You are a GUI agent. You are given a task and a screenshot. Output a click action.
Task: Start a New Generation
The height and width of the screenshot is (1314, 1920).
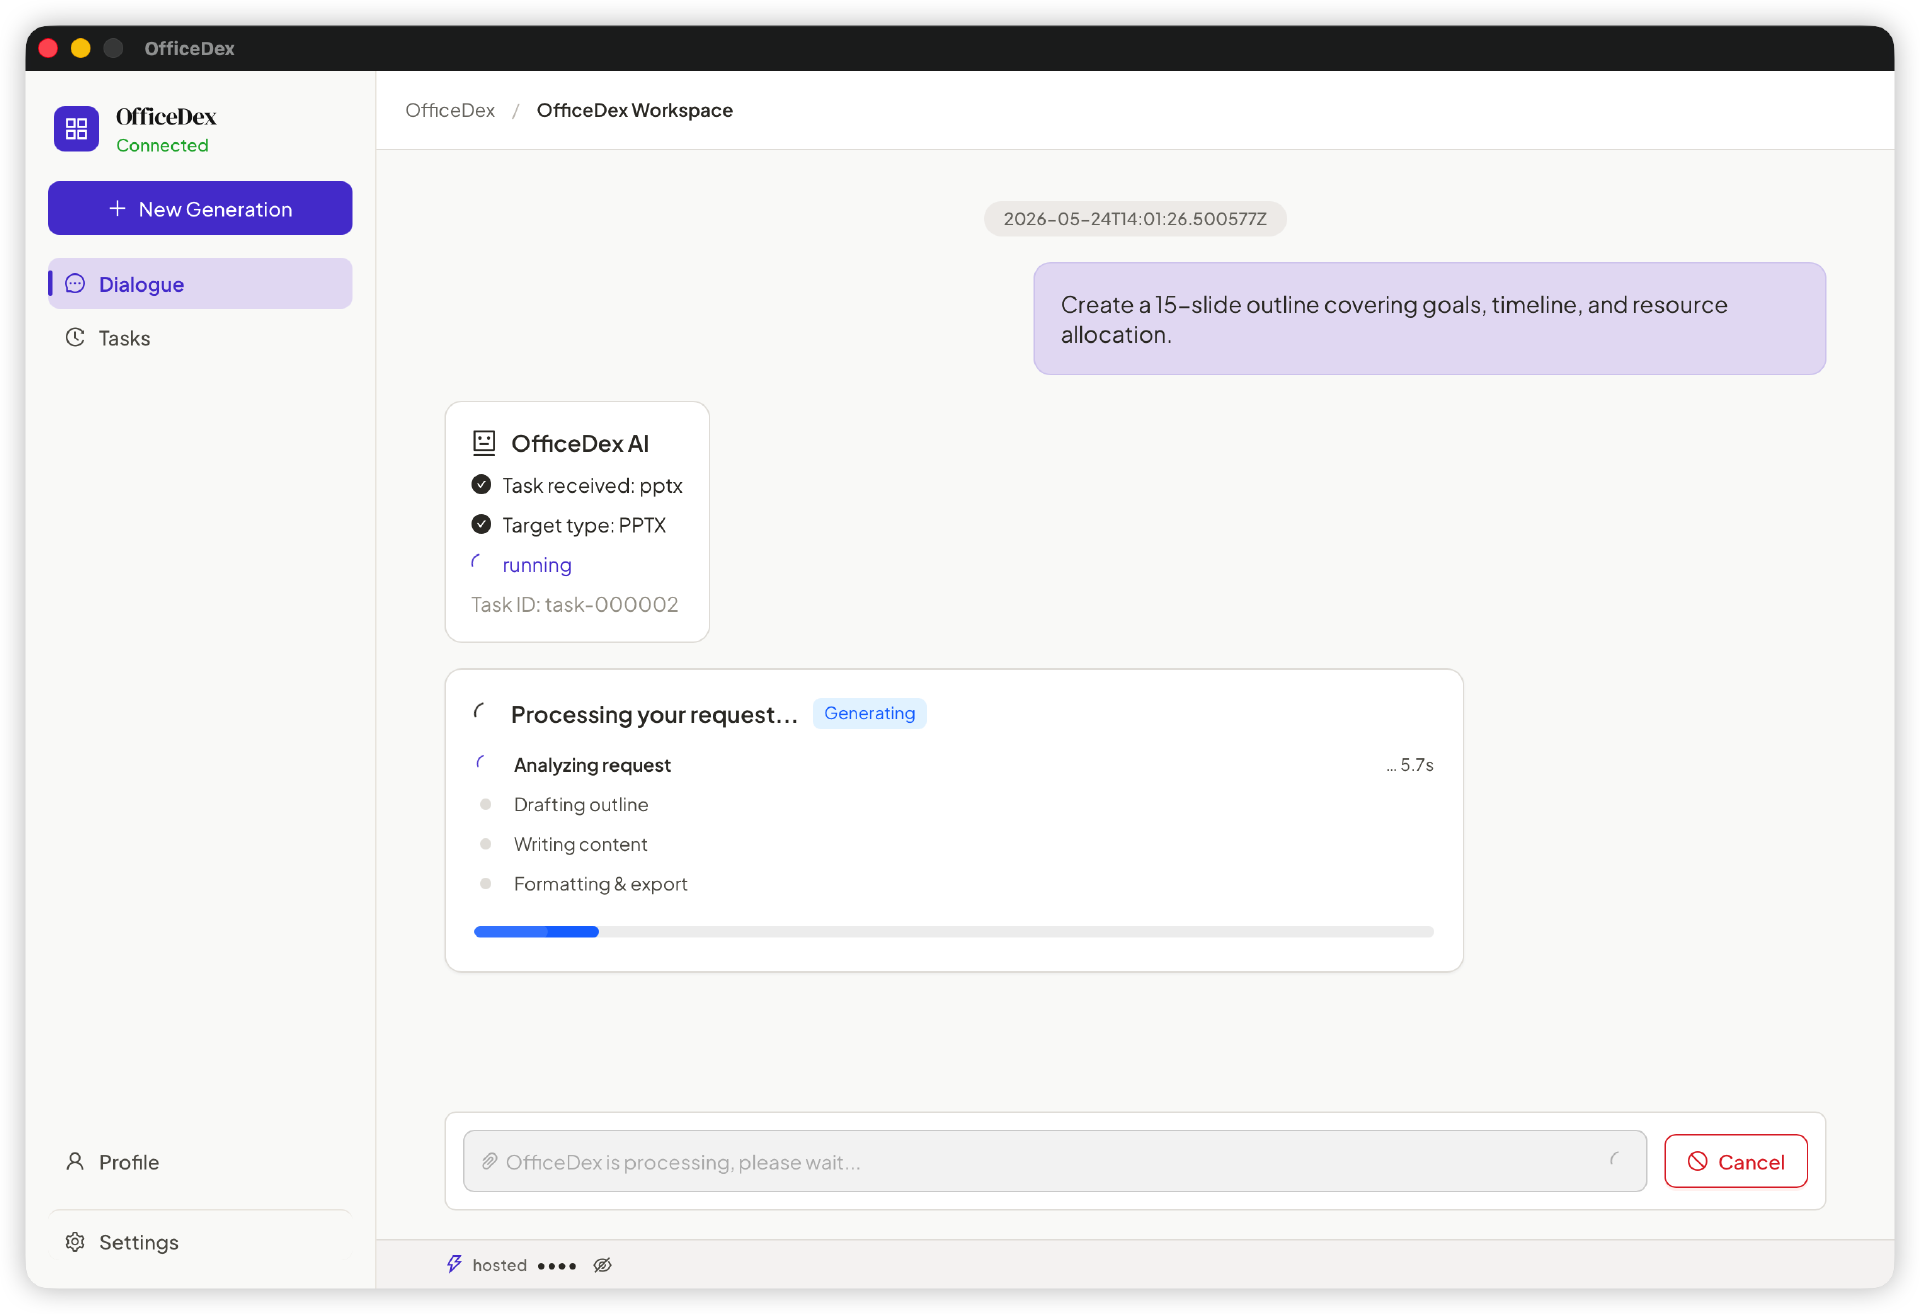click(200, 208)
